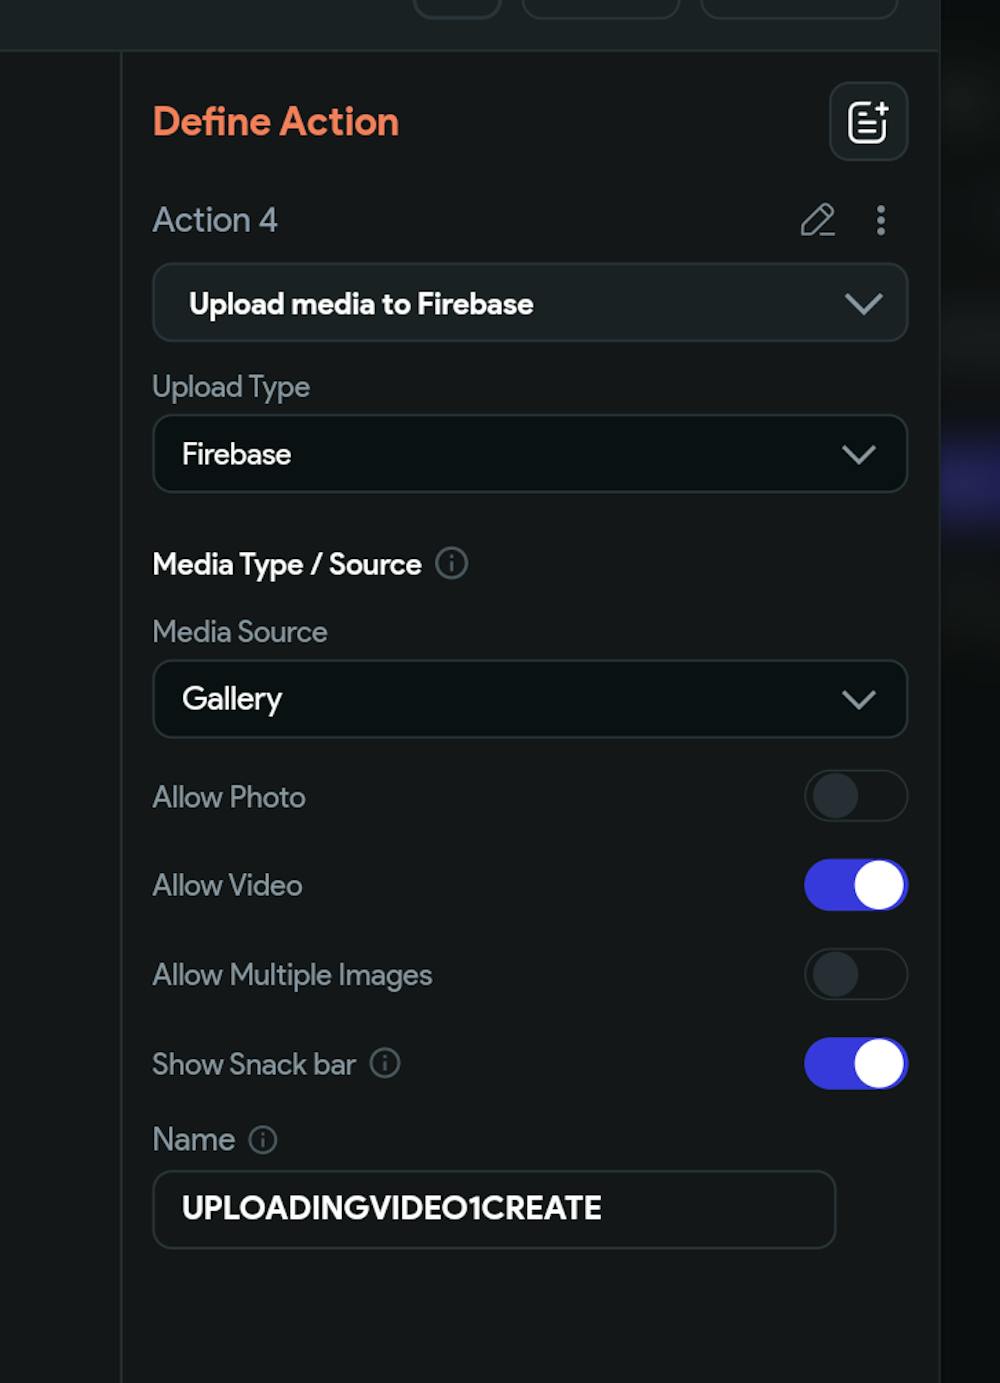Turn on Allow Multiple Images switch
1000x1383 pixels.
(855, 975)
